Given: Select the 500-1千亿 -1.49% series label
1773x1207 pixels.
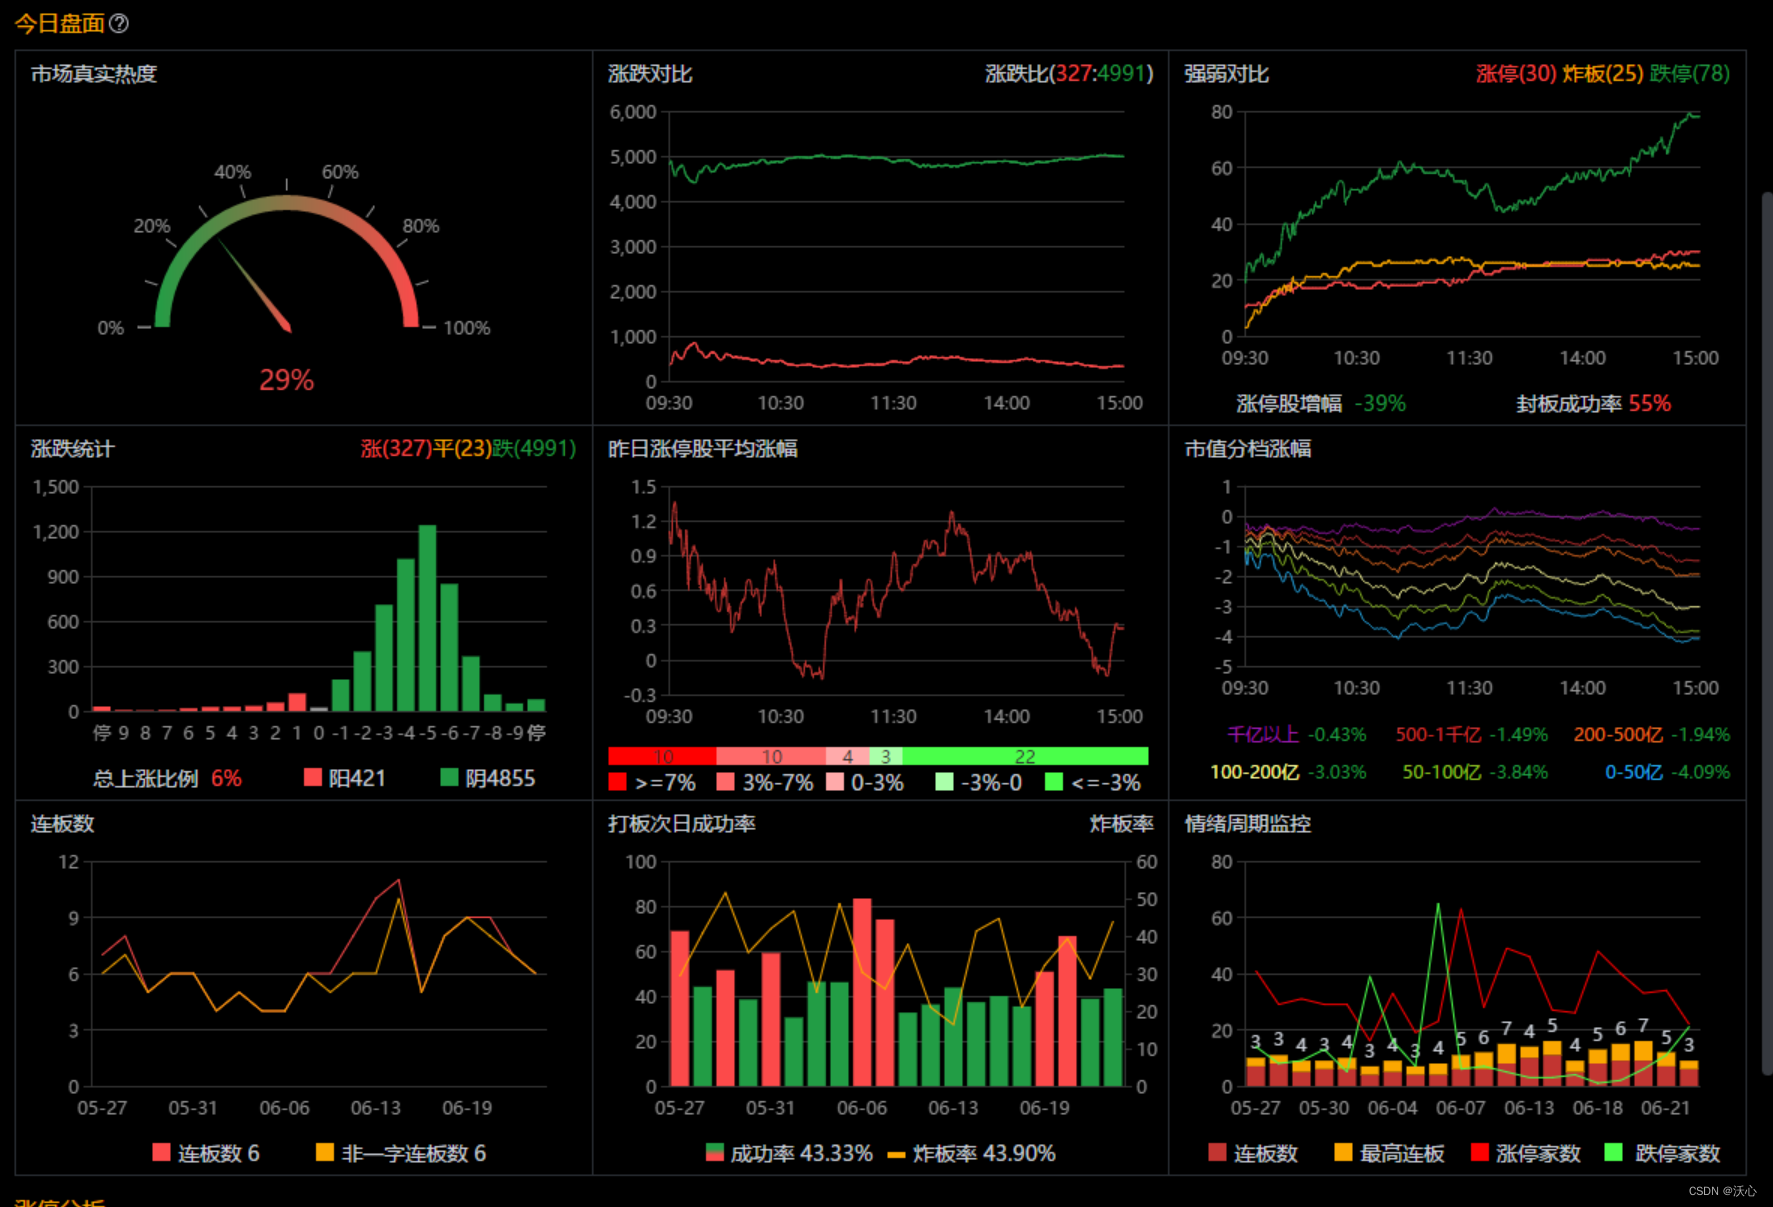Looking at the screenshot, I should (1471, 734).
